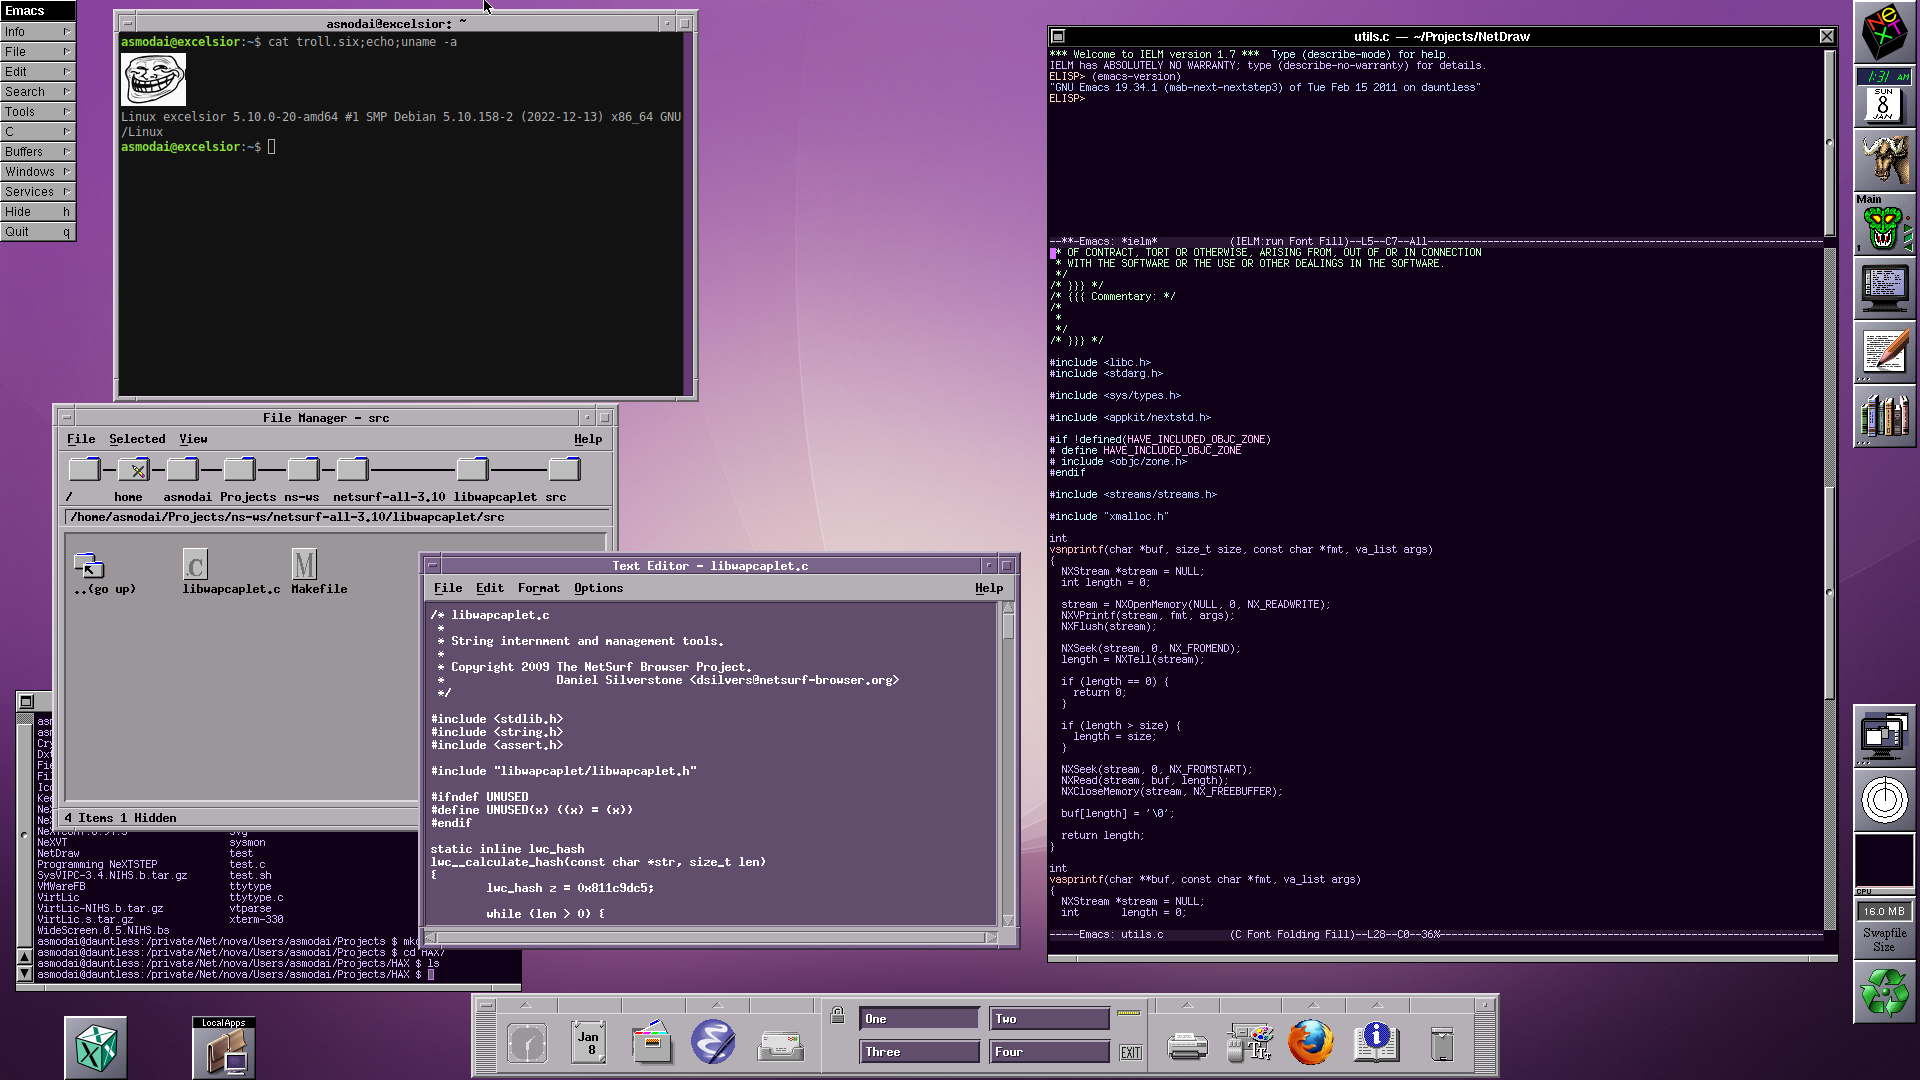Switch to workspace Two
This screenshot has height=1080, width=1920.
tap(1049, 1019)
